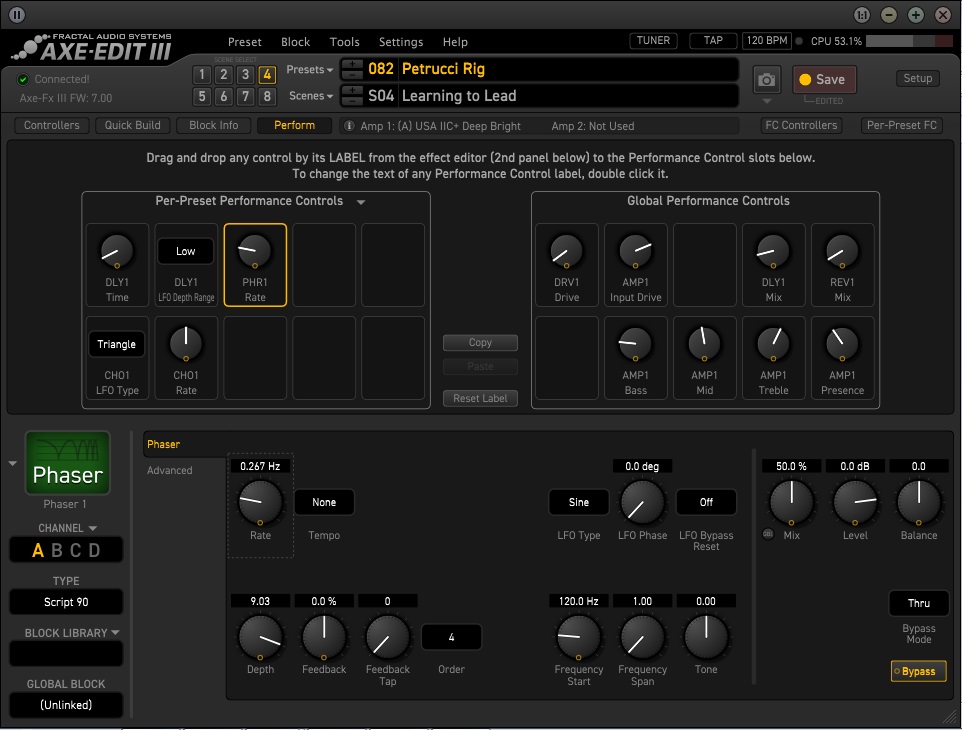The image size is (962, 730).
Task: Click the TUNER button
Action: coord(653,40)
